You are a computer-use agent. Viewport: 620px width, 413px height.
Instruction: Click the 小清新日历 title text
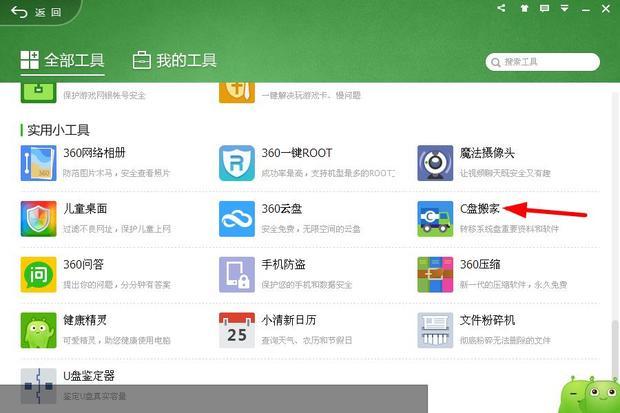point(289,320)
